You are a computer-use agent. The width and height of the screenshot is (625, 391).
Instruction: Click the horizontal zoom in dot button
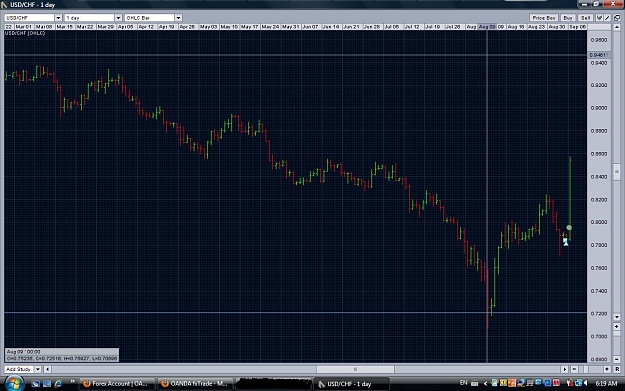[607, 369]
